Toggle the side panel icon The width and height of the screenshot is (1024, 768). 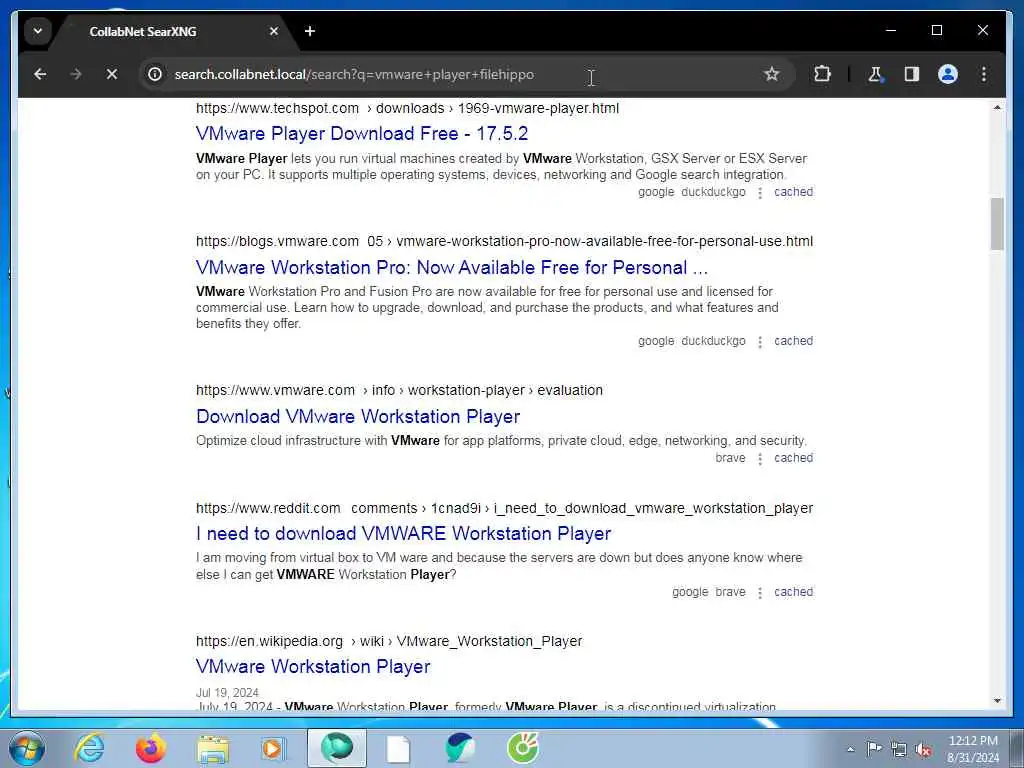click(x=912, y=74)
